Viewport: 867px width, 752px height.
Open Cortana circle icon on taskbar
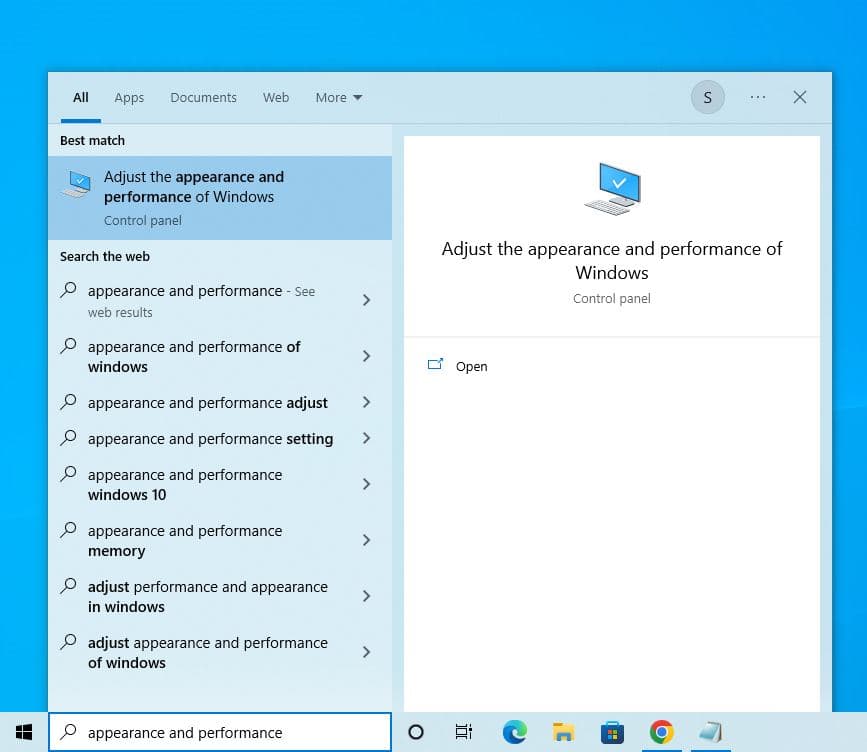pyautogui.click(x=416, y=732)
